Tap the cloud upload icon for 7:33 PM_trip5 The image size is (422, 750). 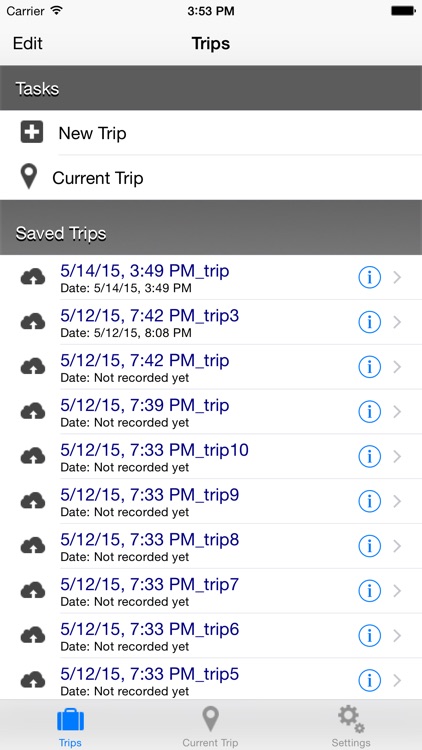33,680
